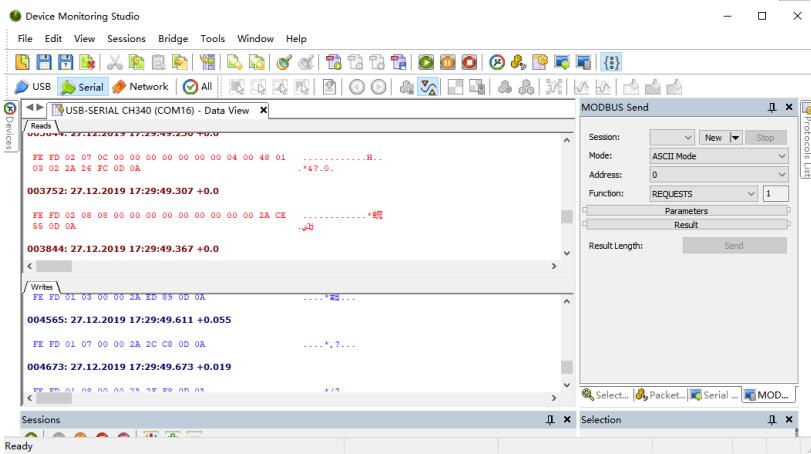This screenshot has width=811, height=454.
Task: Click the circular tools icon after stop button
Action: pyautogui.click(x=497, y=62)
